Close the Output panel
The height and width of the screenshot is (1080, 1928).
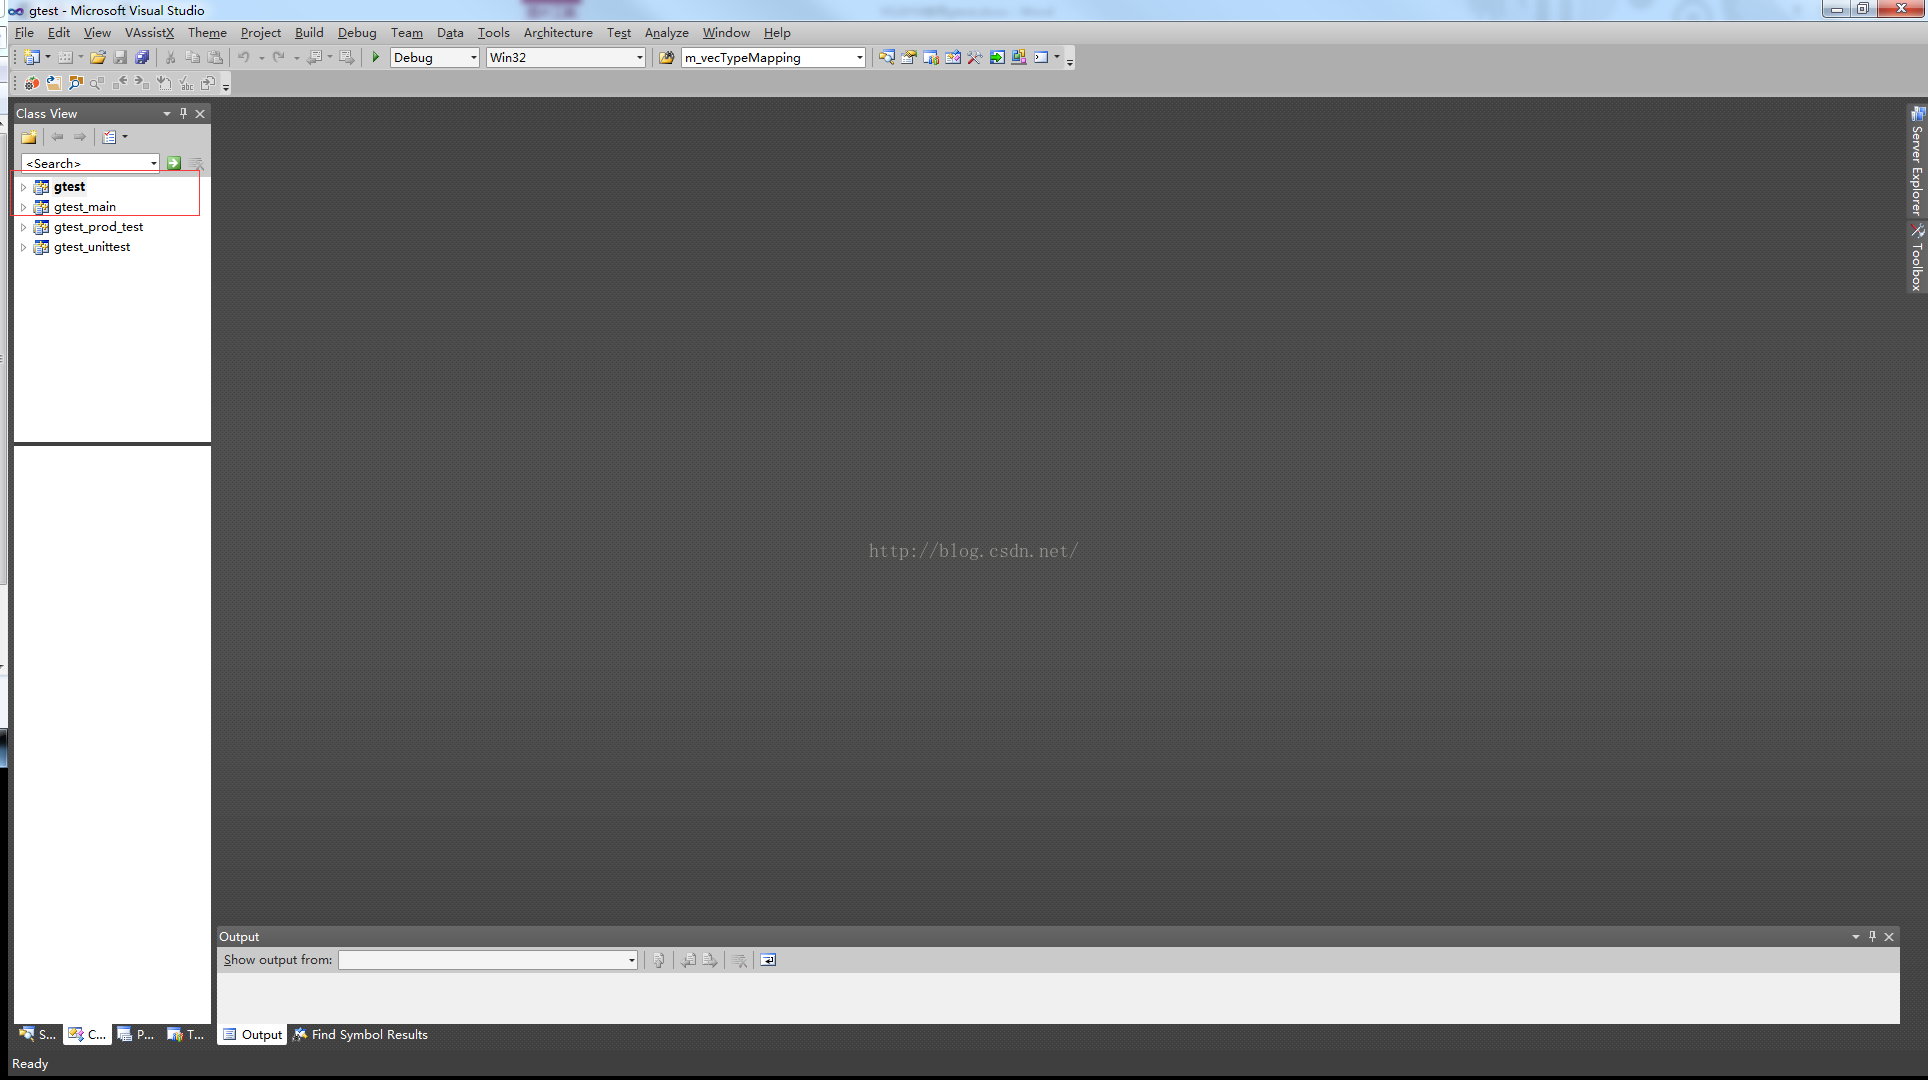click(1889, 937)
